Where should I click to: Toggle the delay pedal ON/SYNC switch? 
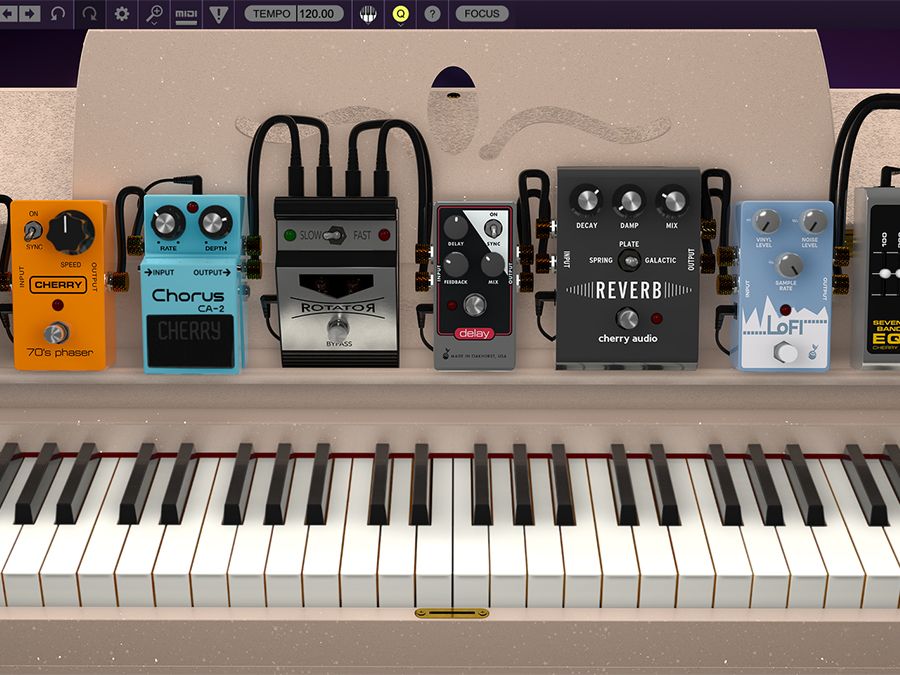click(x=492, y=228)
